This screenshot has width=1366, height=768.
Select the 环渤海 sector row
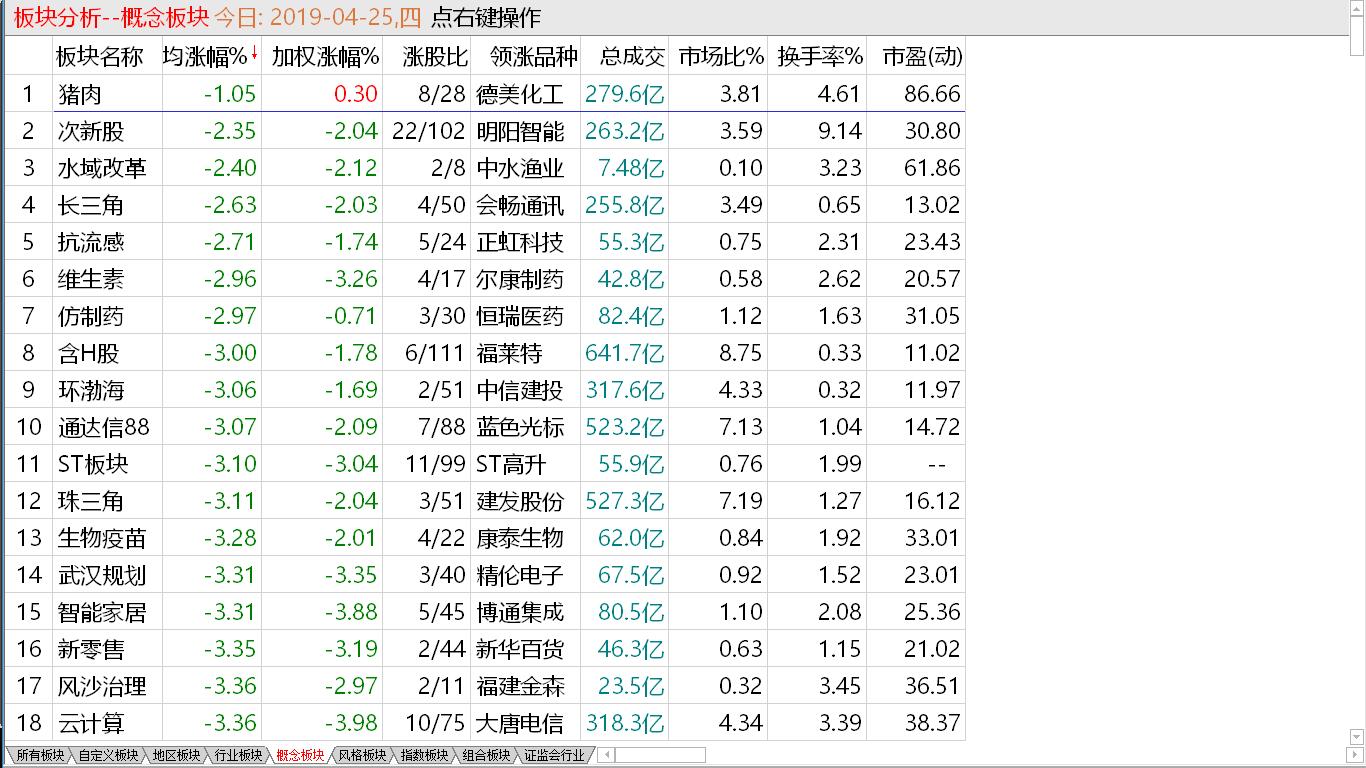484,390
